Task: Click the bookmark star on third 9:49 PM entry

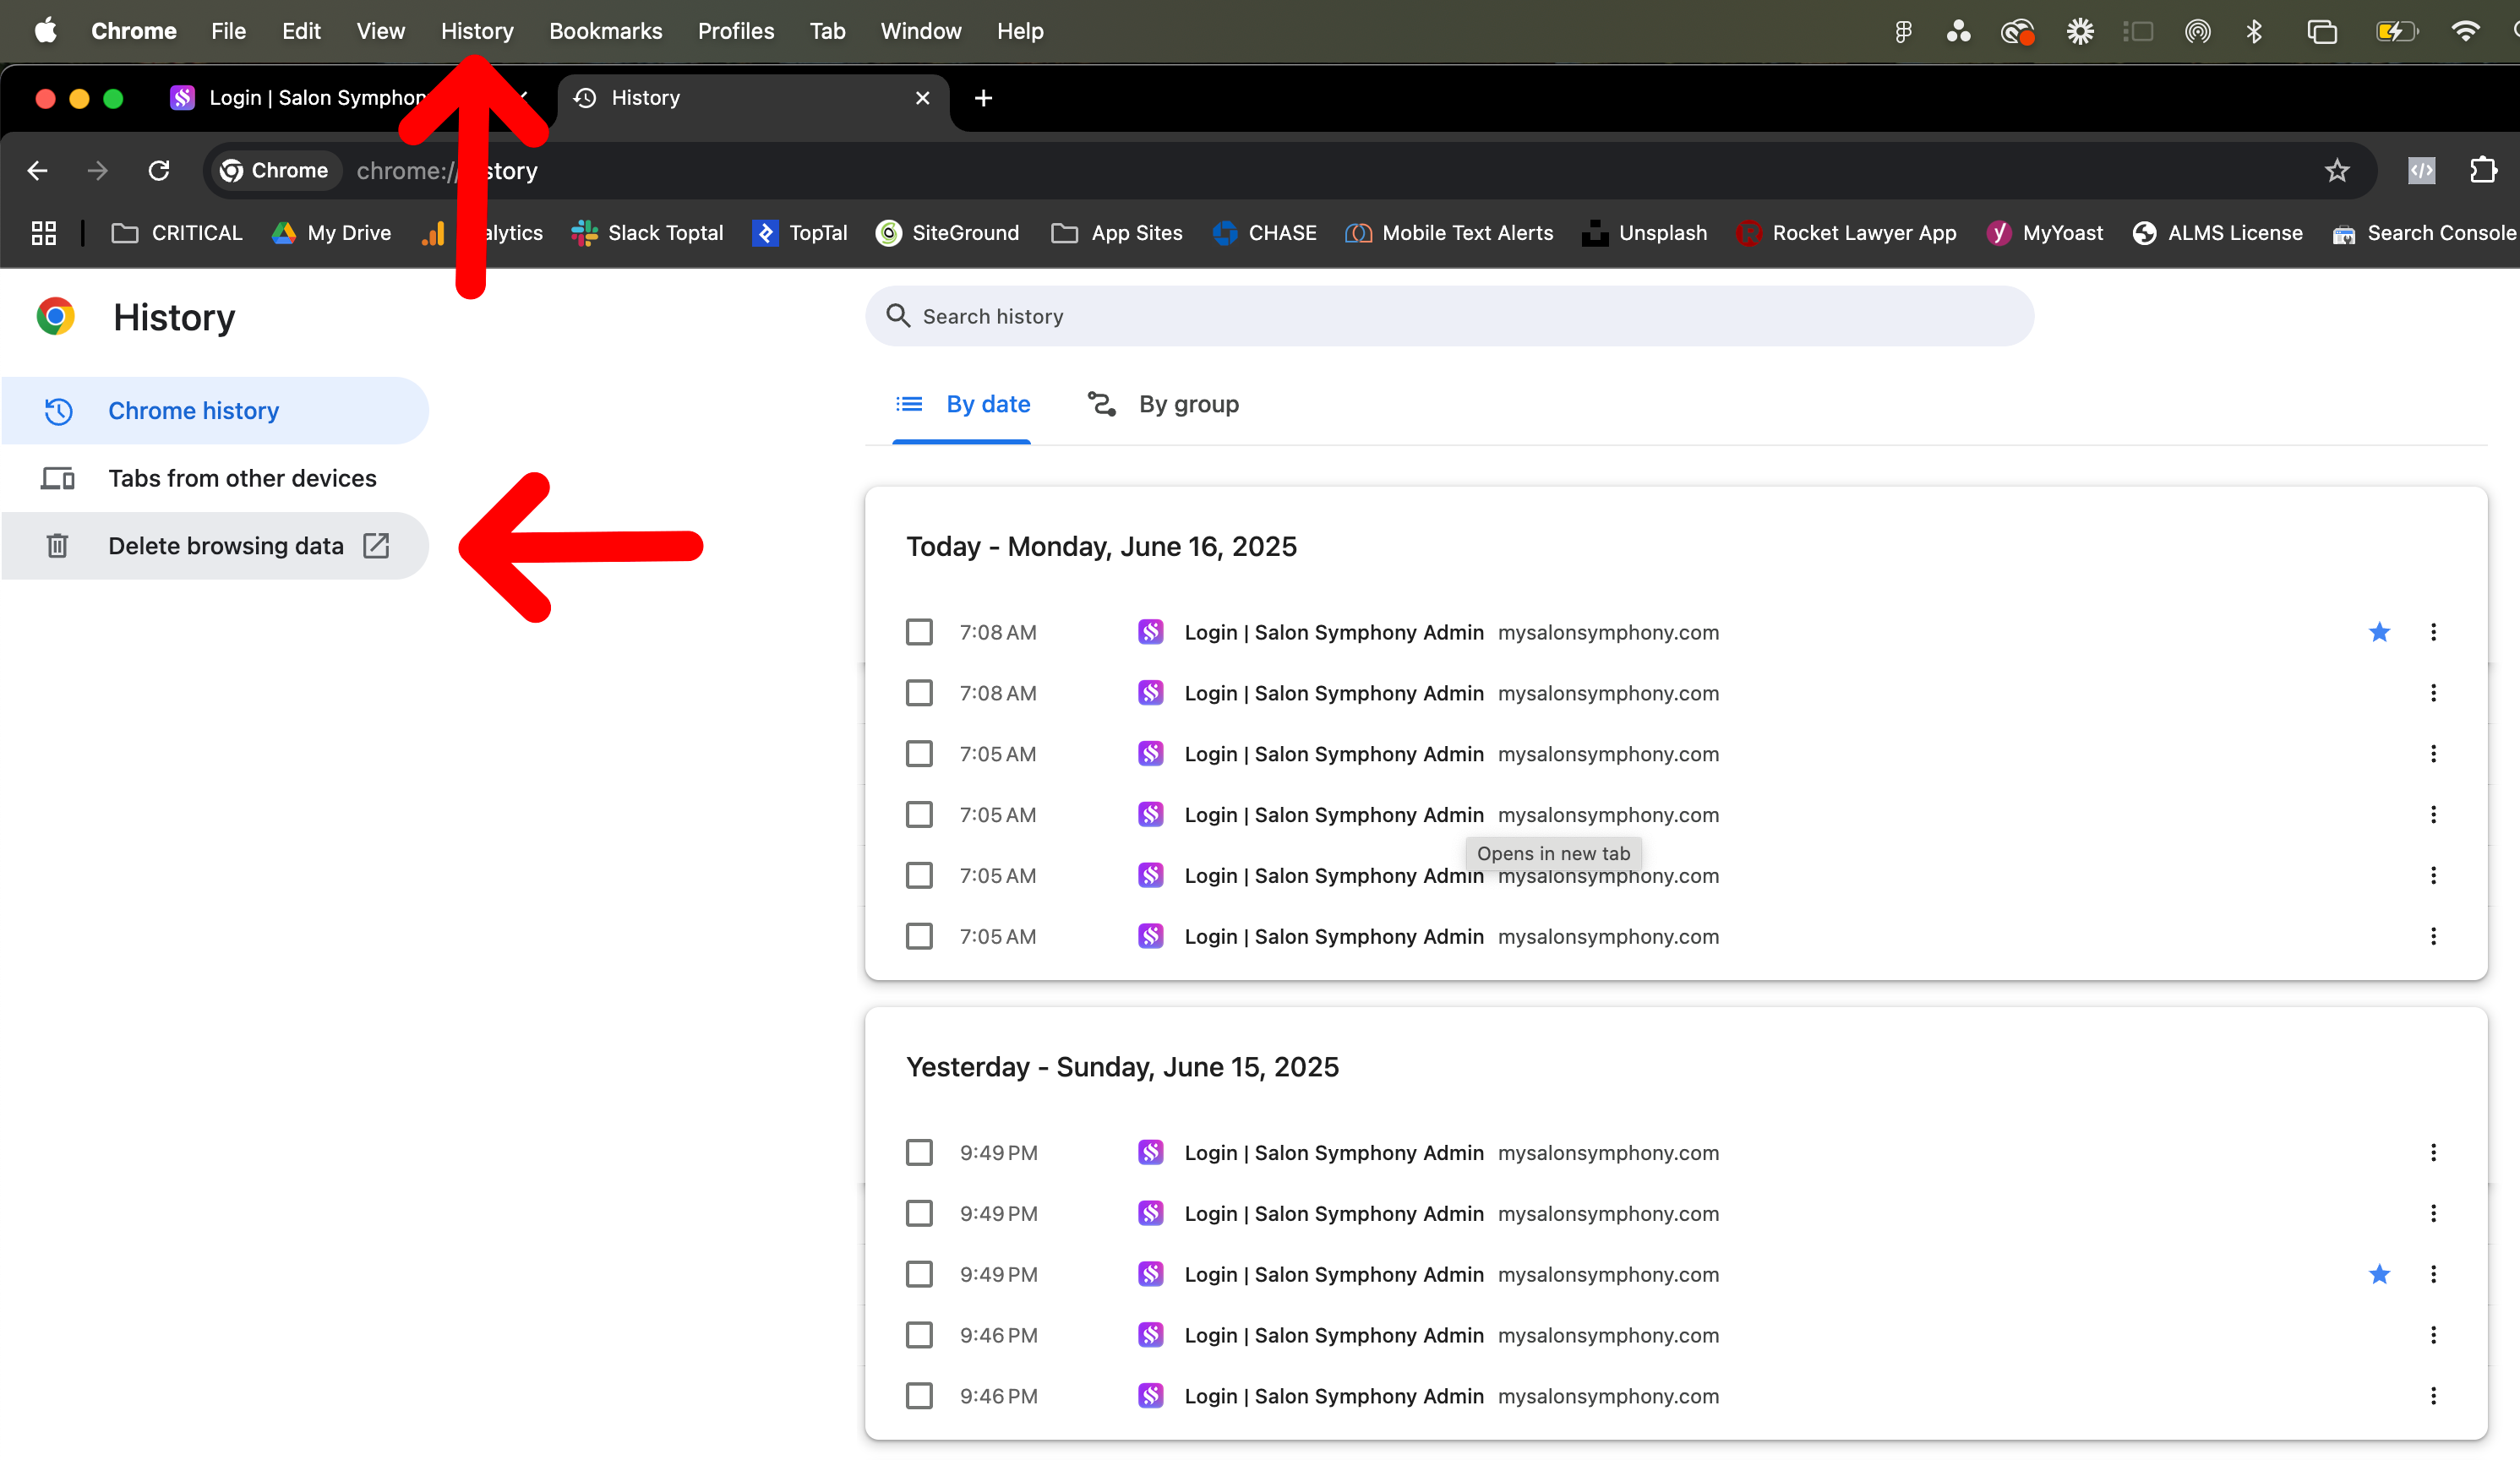Action: coord(2380,1275)
